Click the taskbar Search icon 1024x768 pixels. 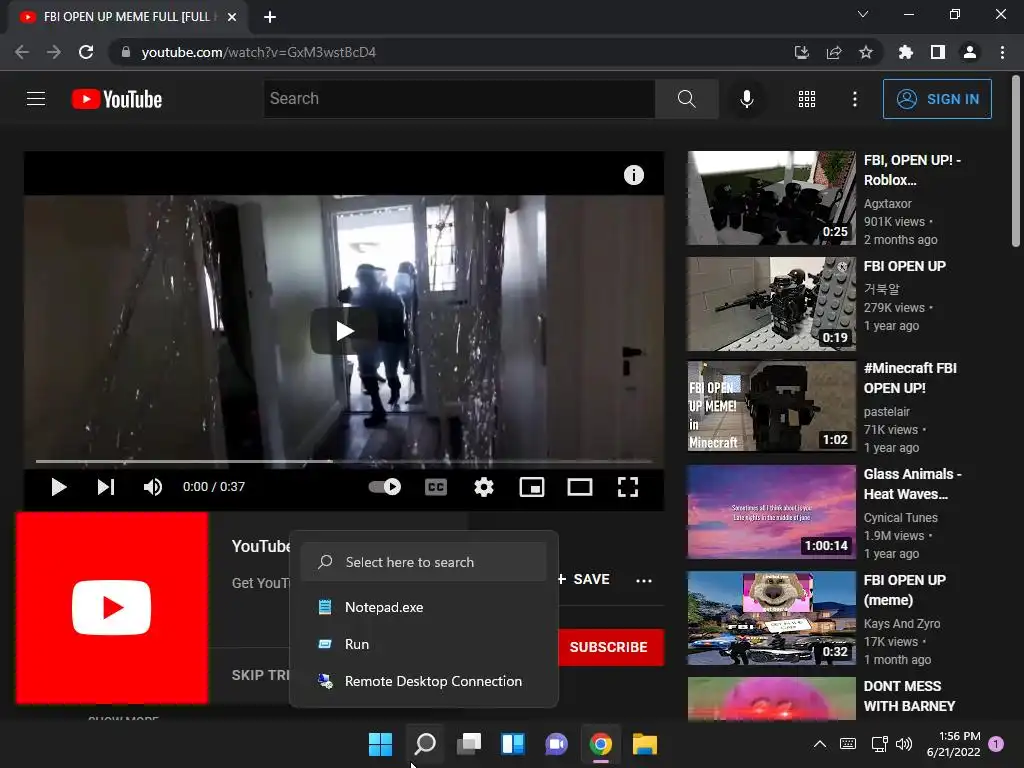(x=424, y=744)
